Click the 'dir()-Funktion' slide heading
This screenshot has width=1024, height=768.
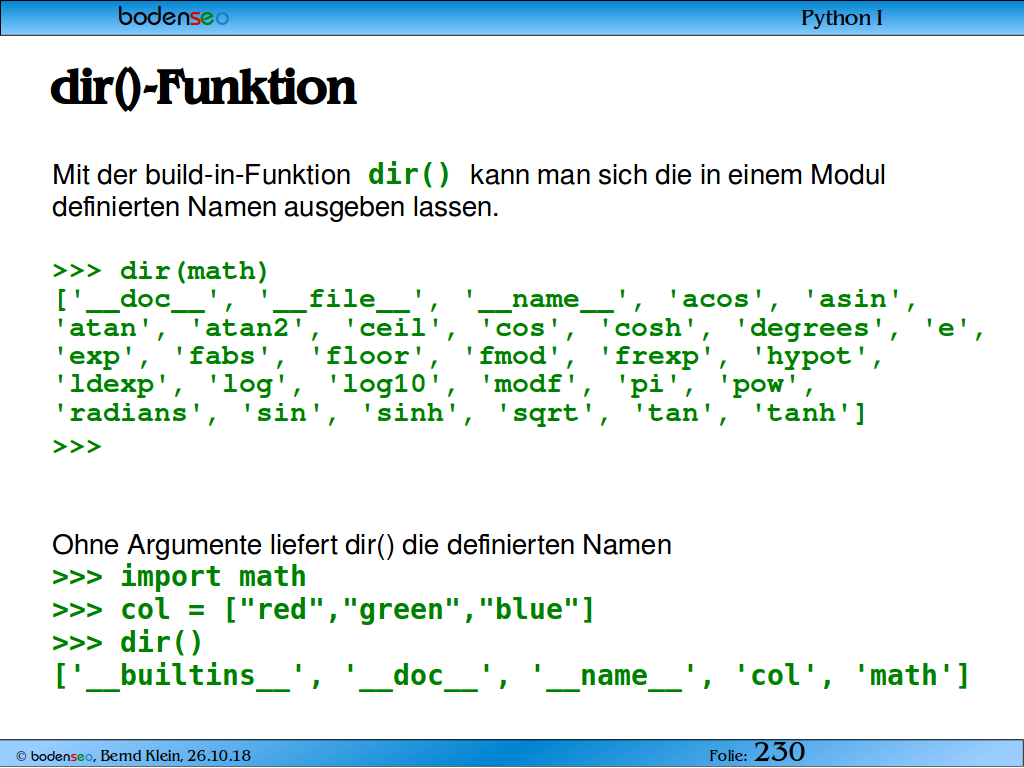tap(204, 88)
